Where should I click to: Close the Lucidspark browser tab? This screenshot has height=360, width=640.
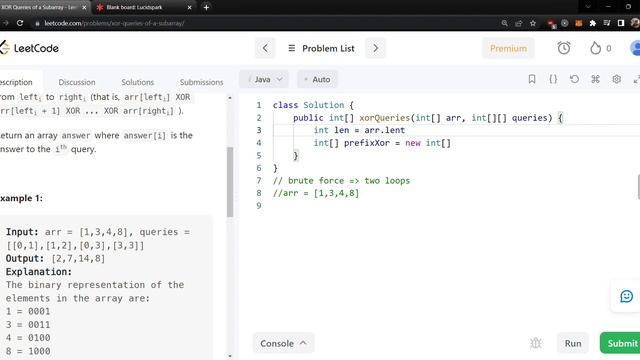[189, 7]
